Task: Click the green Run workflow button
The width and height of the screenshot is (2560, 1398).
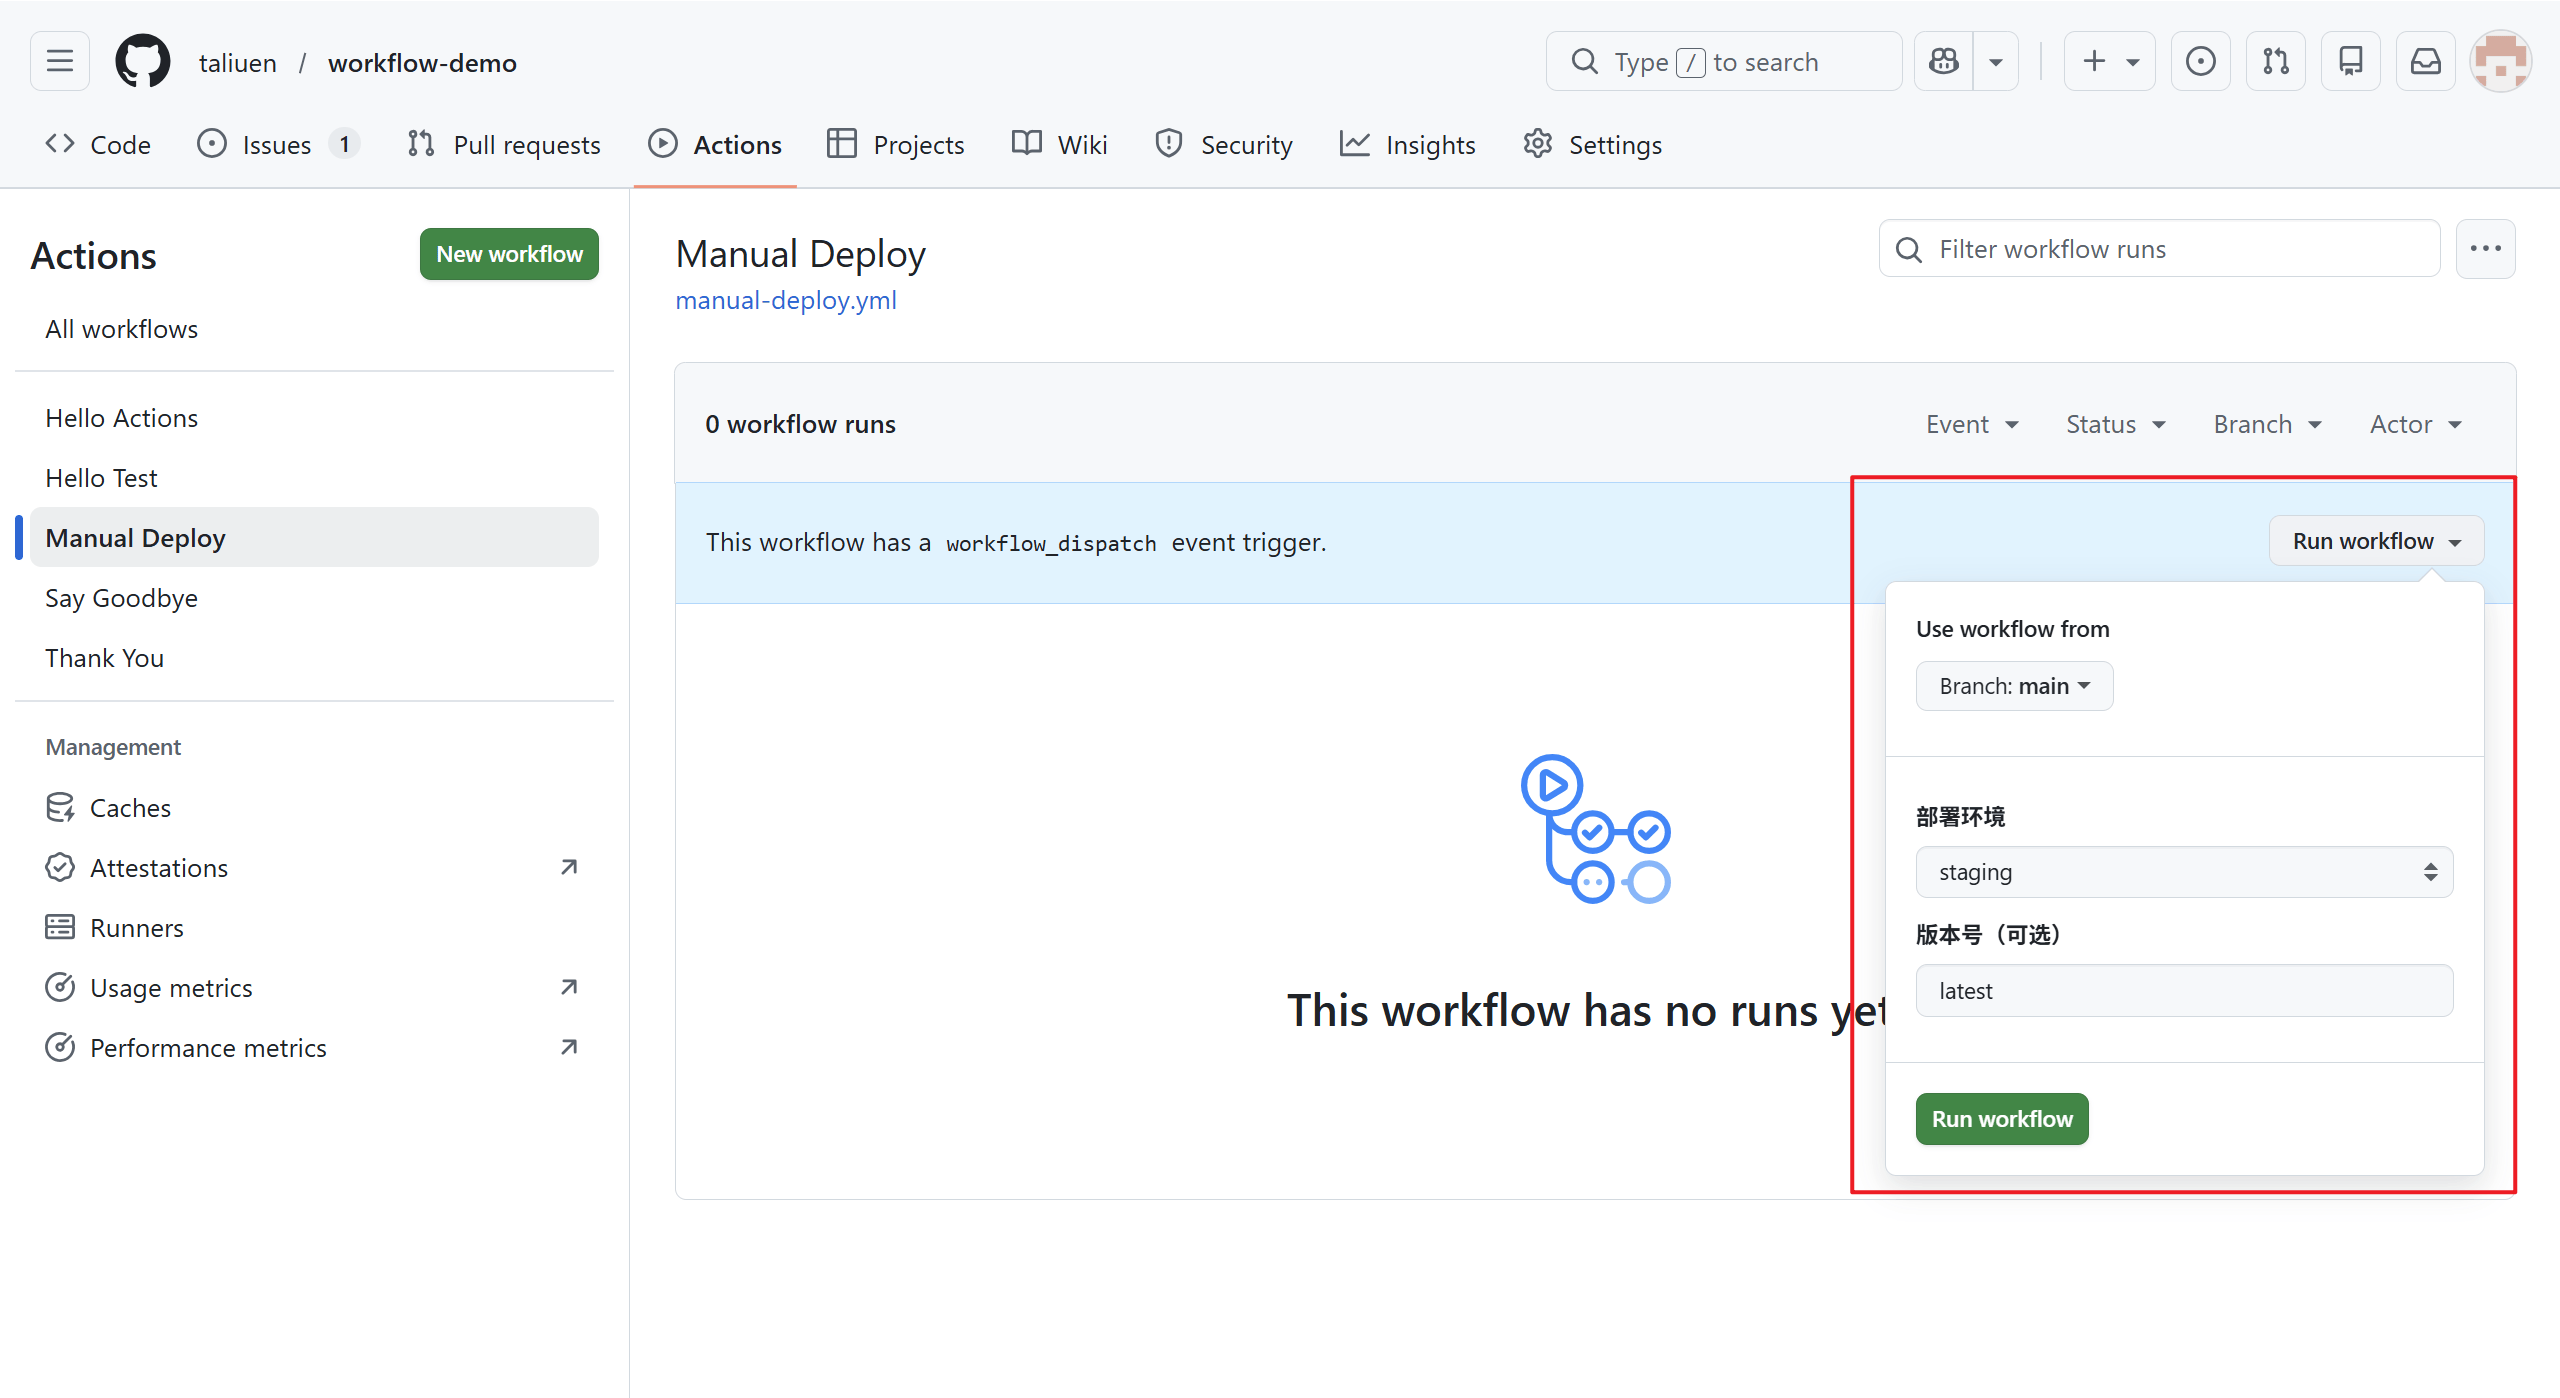Action: pos(2002,1119)
